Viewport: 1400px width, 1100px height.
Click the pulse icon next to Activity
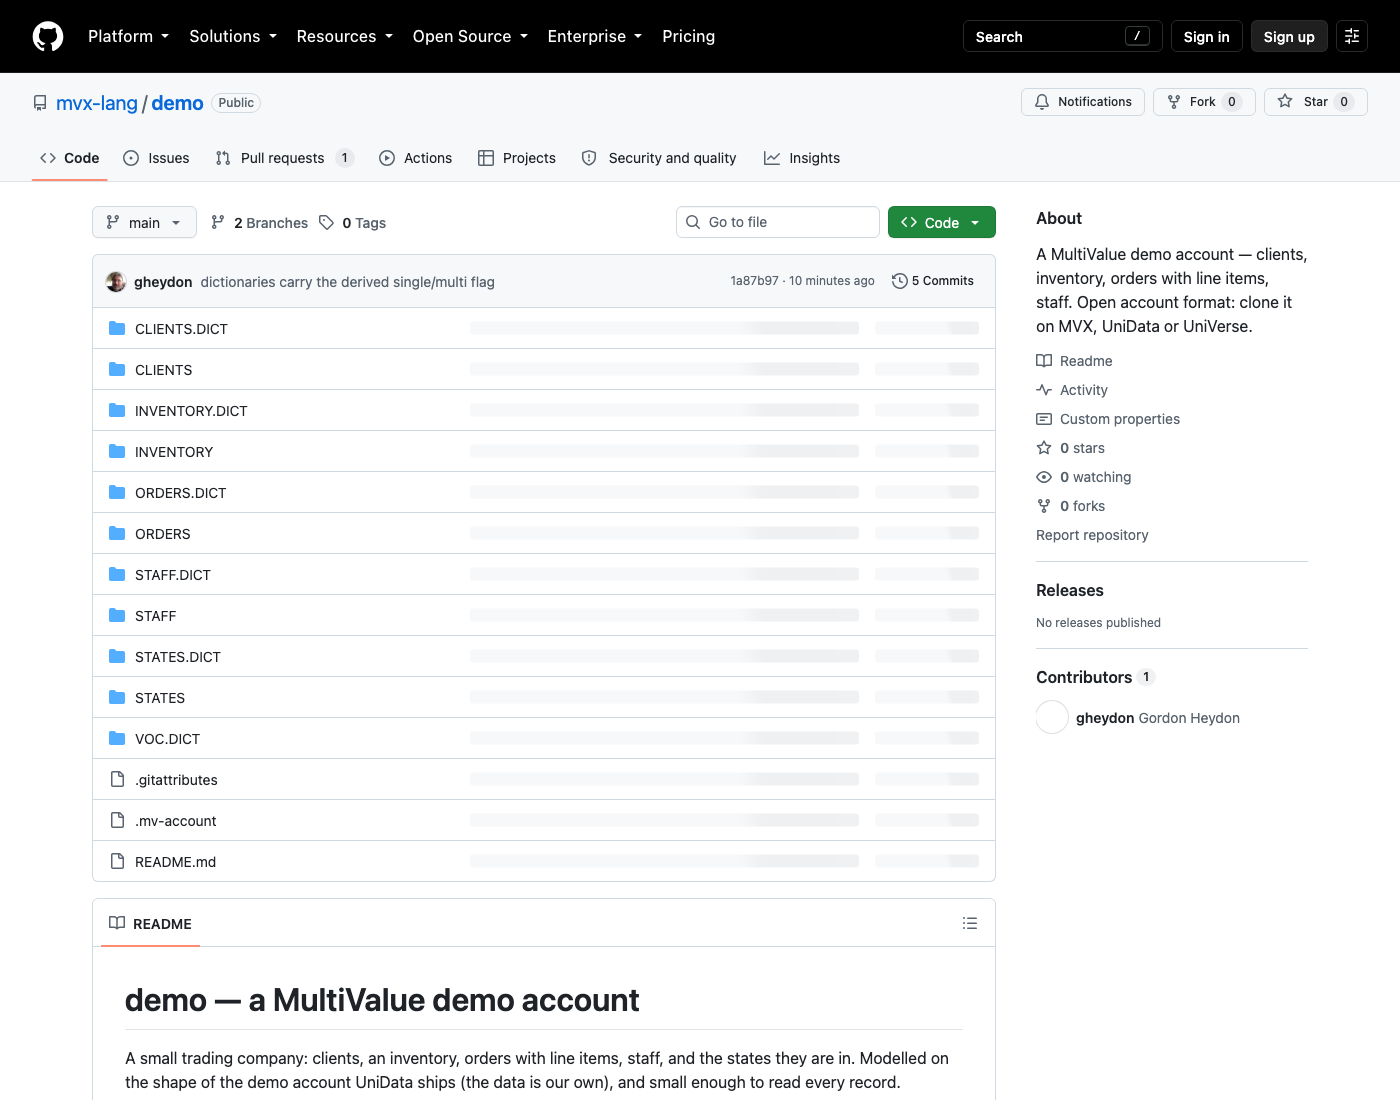click(x=1044, y=390)
